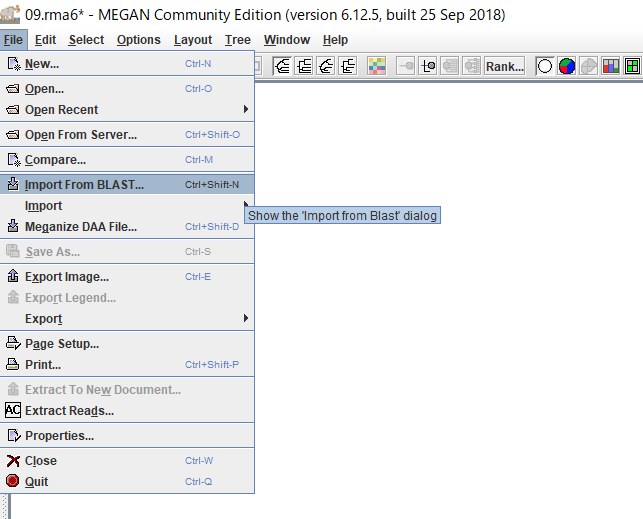Click the Rank... toolbar button
Viewport: 643px width, 519px height.
click(x=504, y=66)
